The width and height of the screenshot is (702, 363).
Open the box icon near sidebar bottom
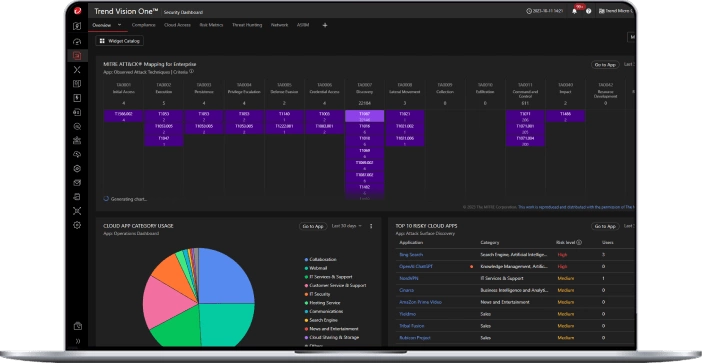coord(77,326)
